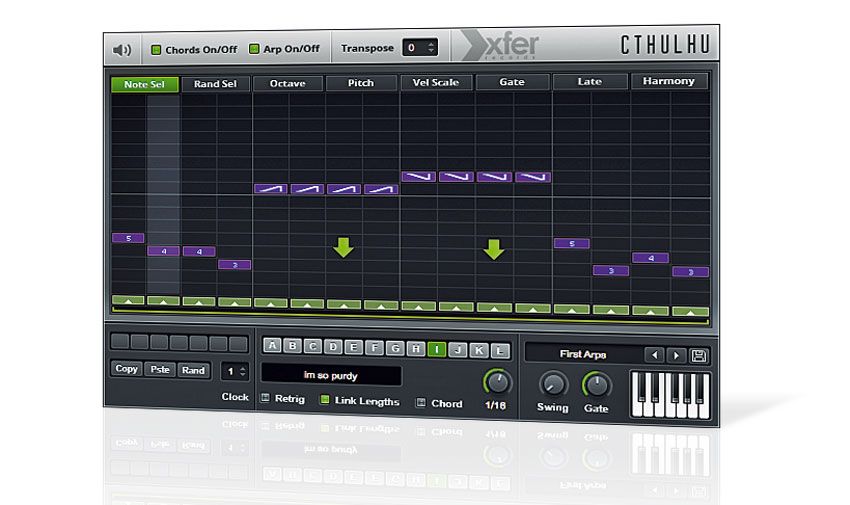This screenshot has width=850, height=505.
Task: Switch to the Pitch tab
Action: (x=360, y=82)
